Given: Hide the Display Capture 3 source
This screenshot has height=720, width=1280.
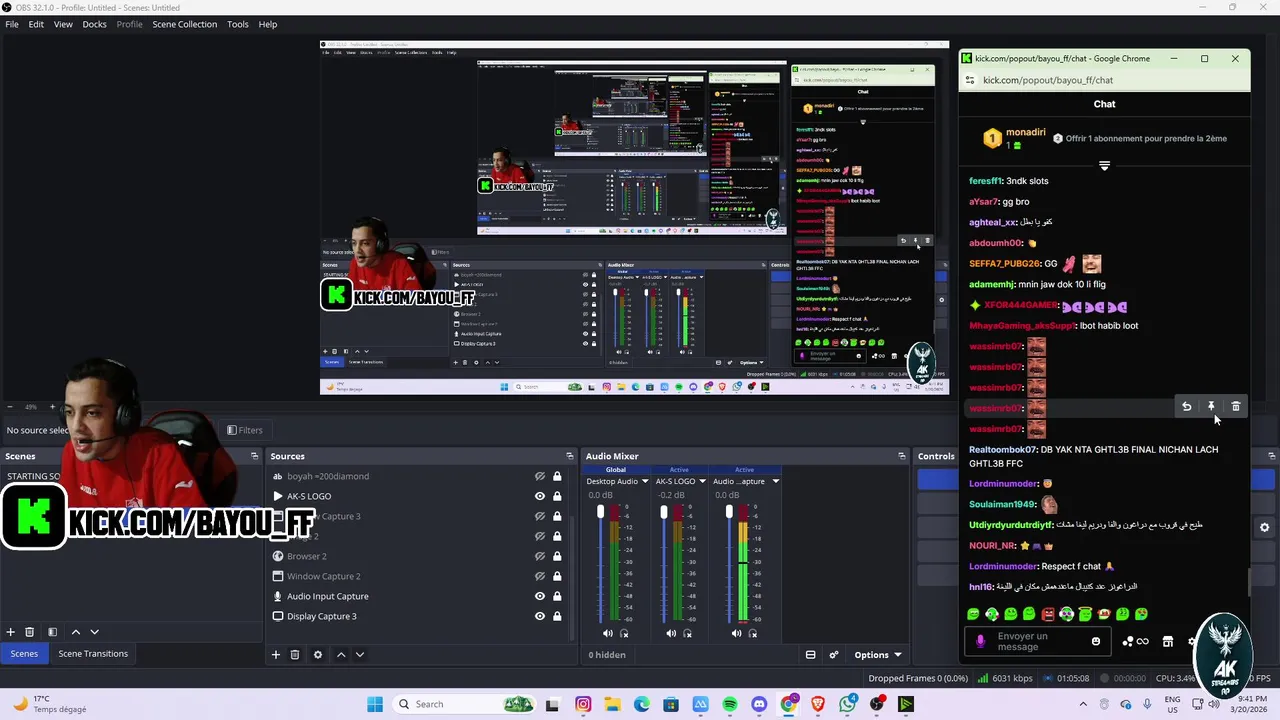Looking at the screenshot, I should [540, 616].
